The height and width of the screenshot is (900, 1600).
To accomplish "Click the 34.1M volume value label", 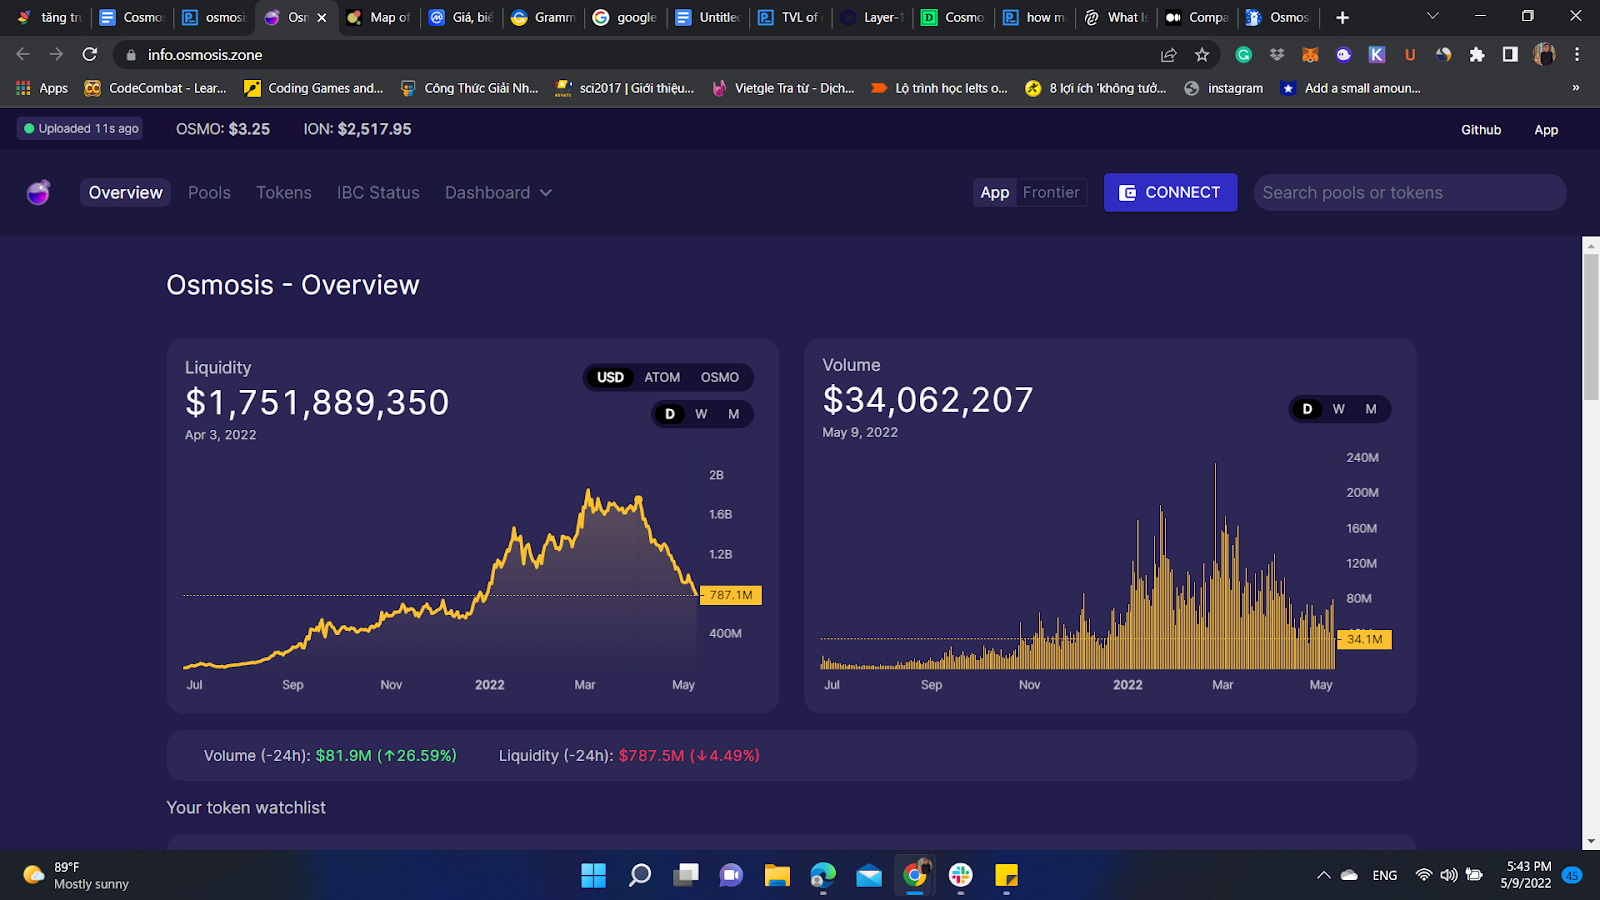I will click(x=1365, y=639).
